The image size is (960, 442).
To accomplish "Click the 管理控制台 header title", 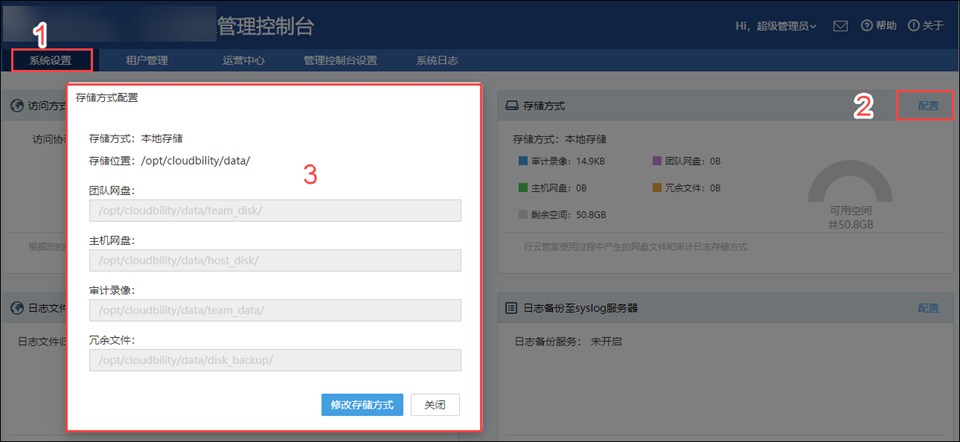I will click(x=266, y=26).
